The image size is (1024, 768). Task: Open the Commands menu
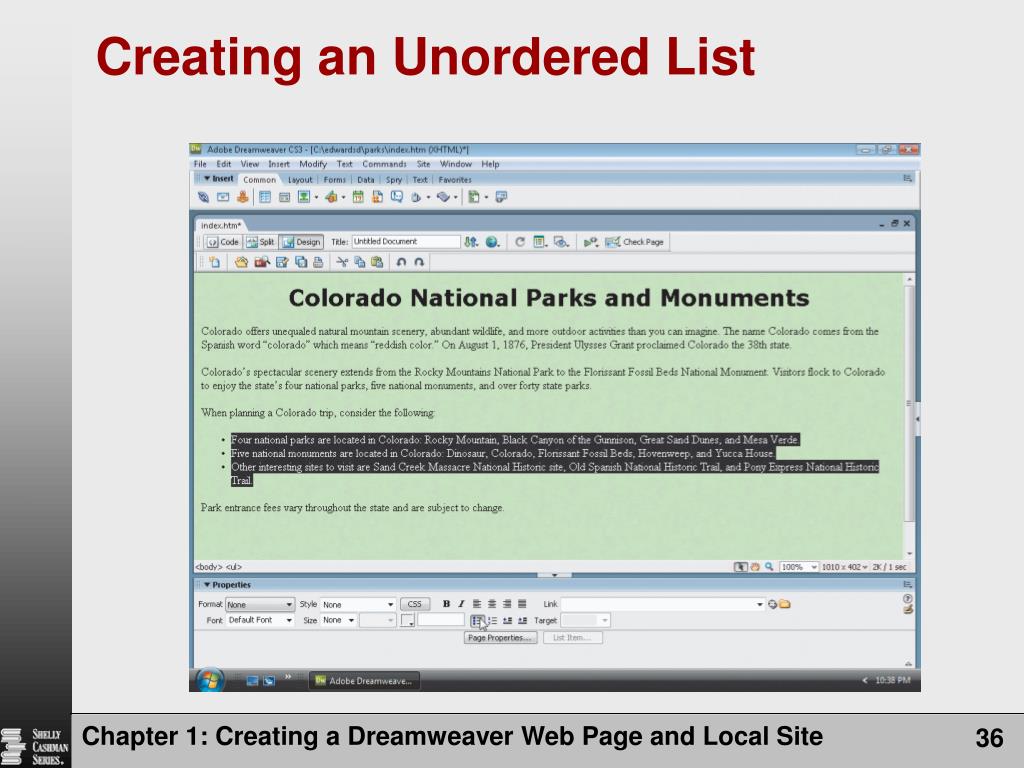pyautogui.click(x=384, y=164)
